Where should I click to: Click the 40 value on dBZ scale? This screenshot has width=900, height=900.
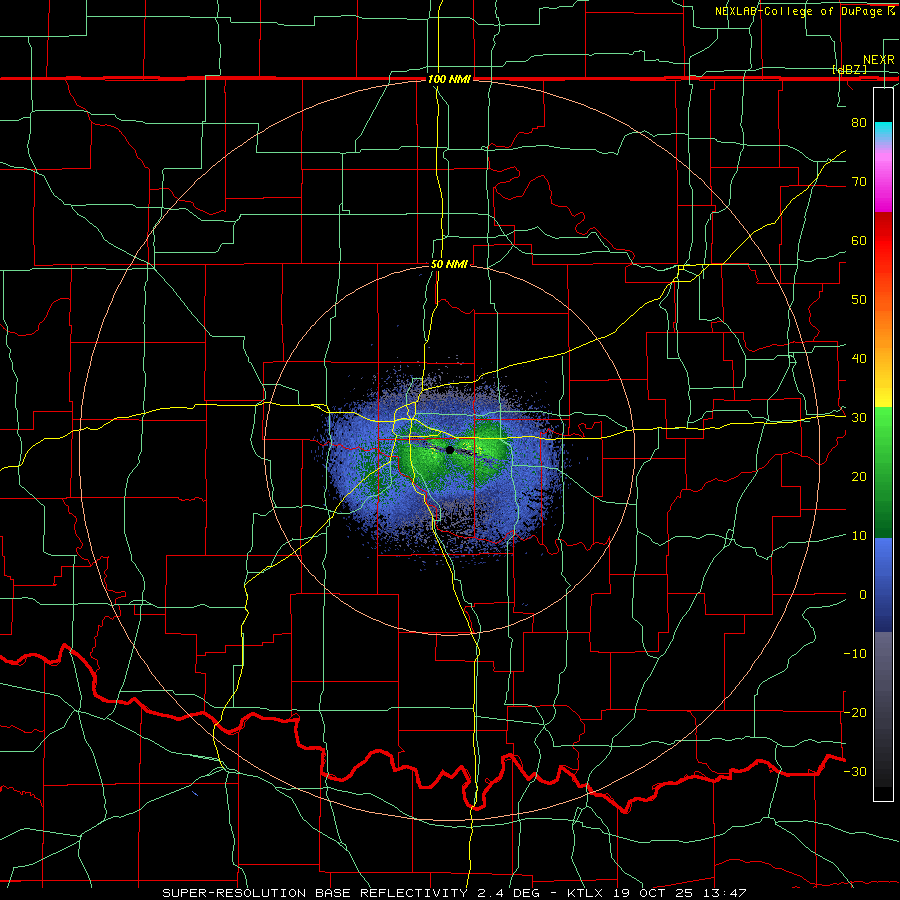(x=859, y=359)
